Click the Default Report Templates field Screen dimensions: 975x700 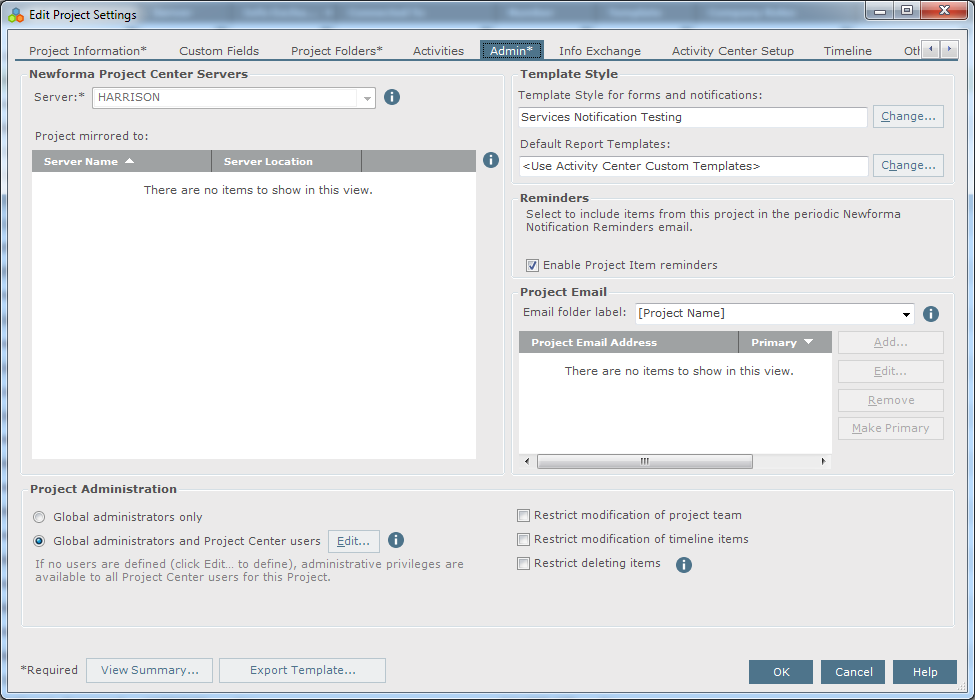(x=693, y=166)
